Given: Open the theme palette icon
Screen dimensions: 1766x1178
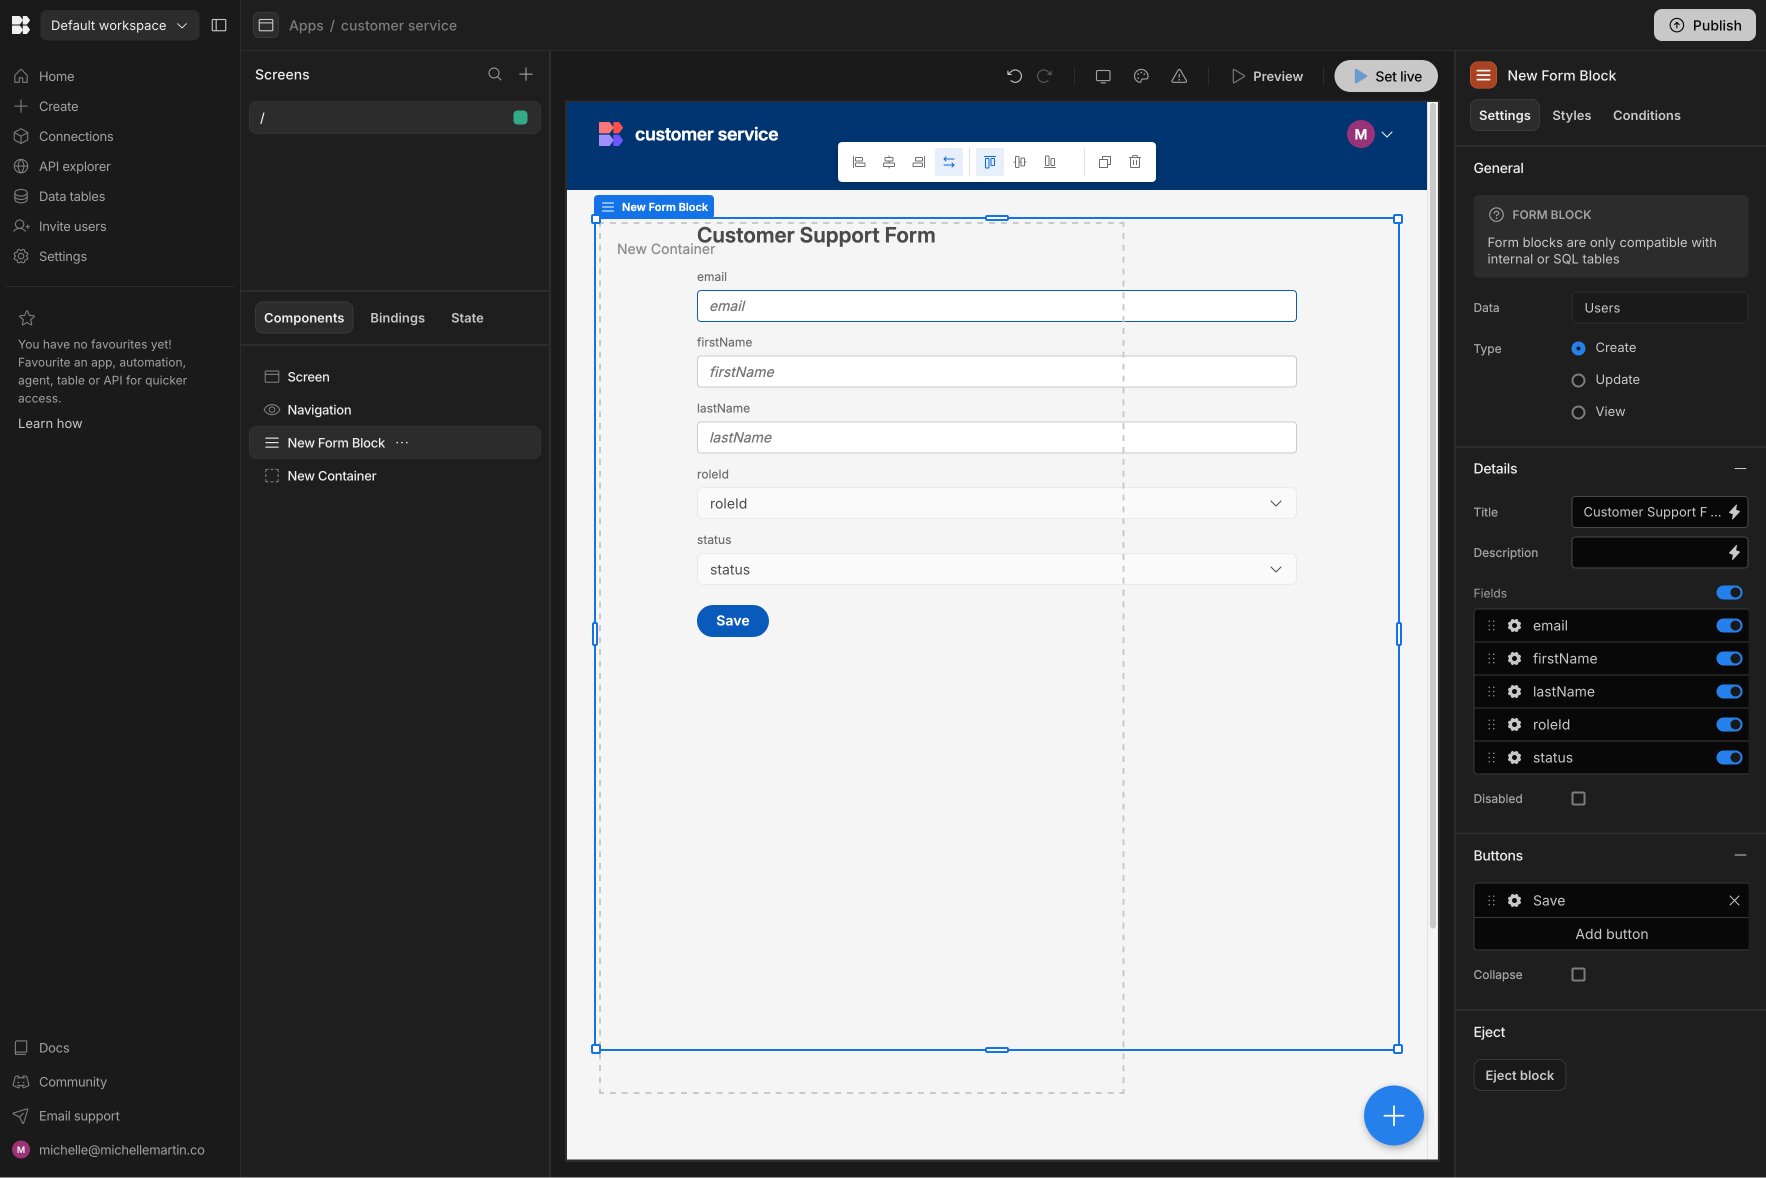Looking at the screenshot, I should 1141,76.
